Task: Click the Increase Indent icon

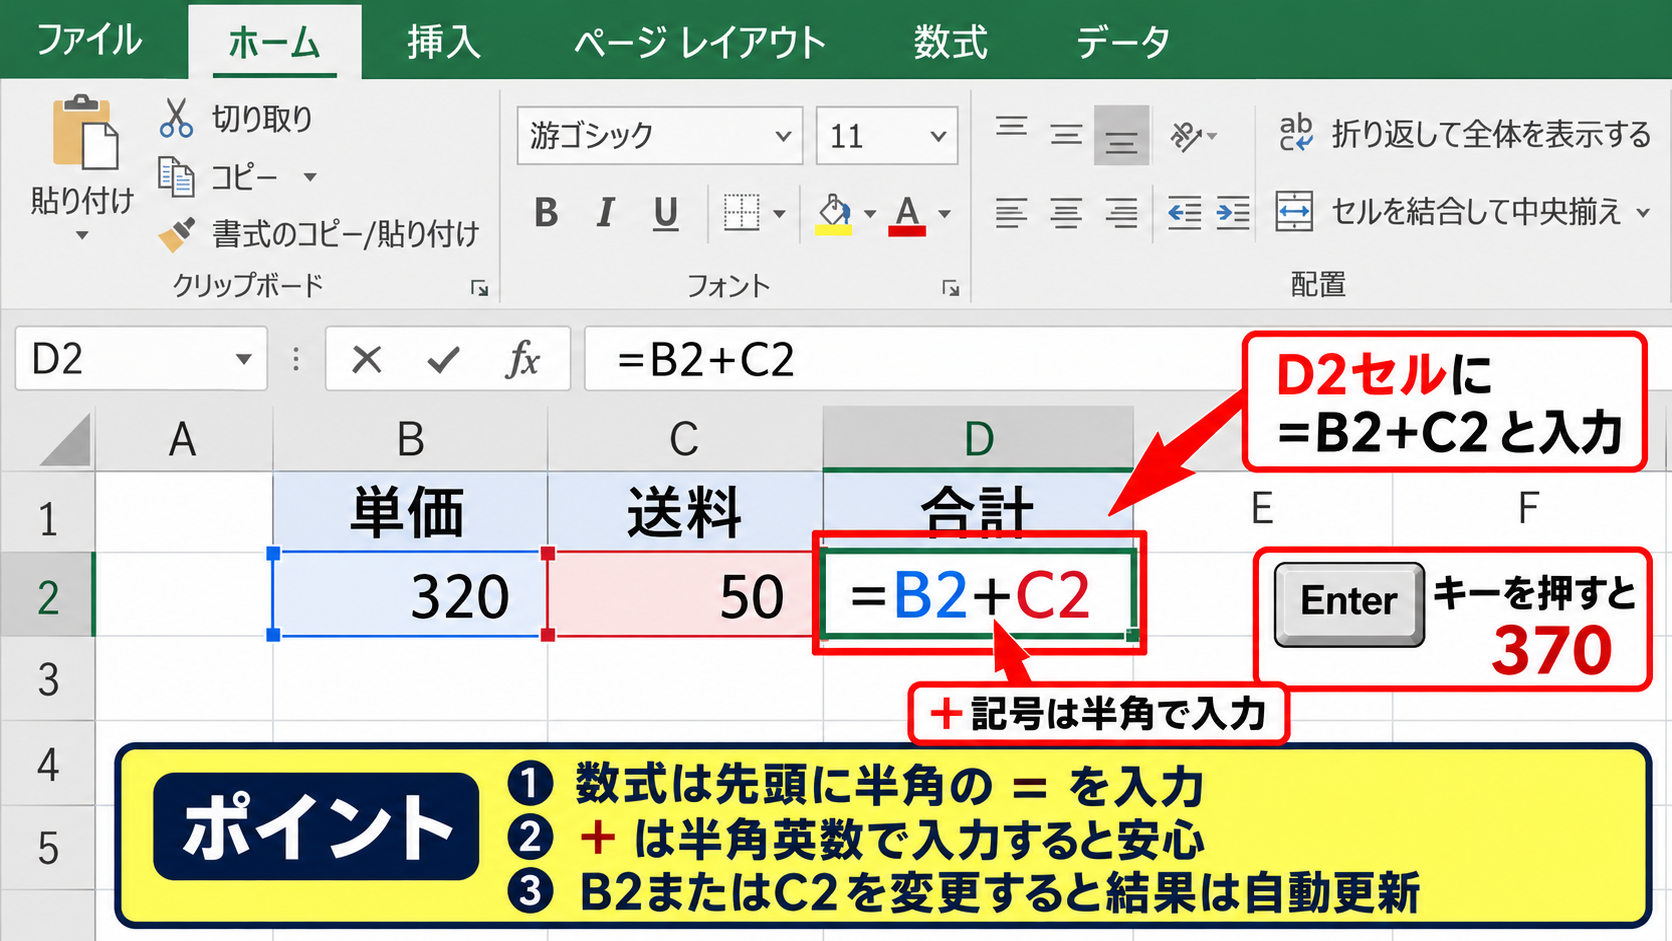Action: pyautogui.click(x=1233, y=212)
